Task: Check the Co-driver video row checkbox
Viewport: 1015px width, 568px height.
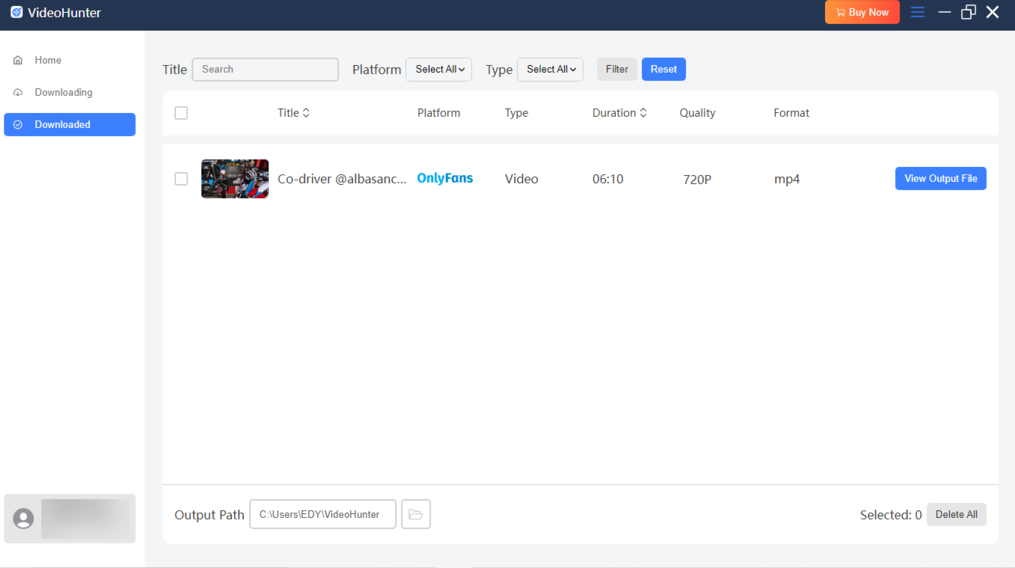Action: point(181,179)
